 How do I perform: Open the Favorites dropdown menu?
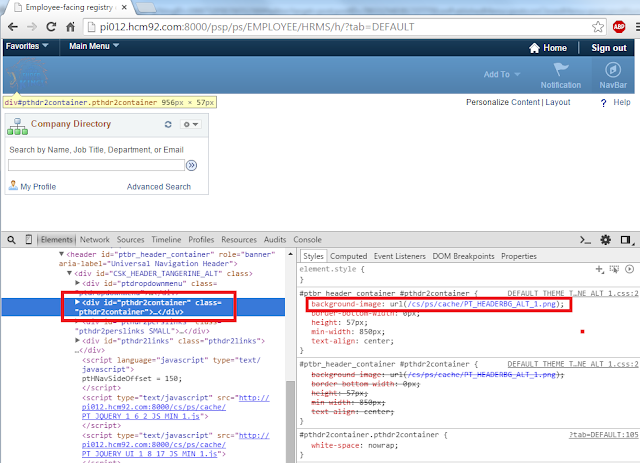tap(27, 46)
